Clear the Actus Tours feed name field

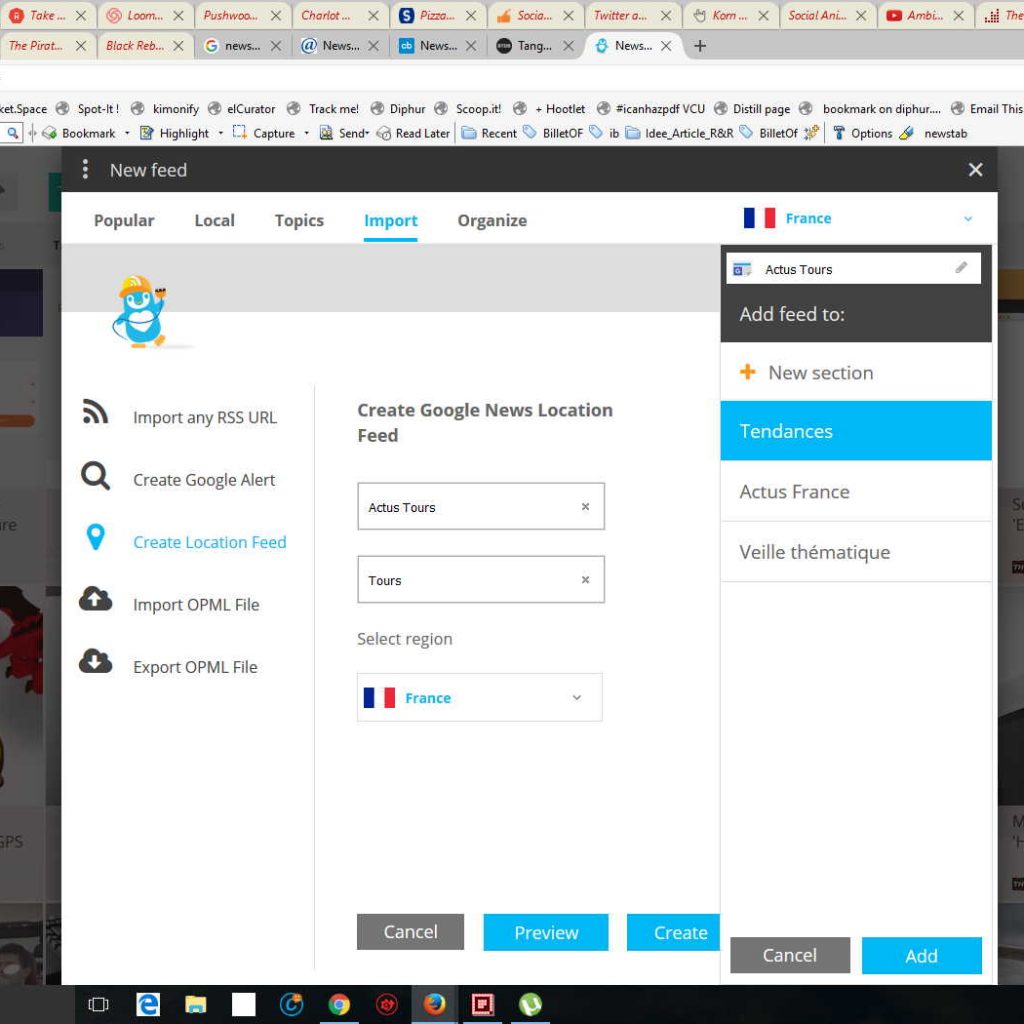point(585,507)
